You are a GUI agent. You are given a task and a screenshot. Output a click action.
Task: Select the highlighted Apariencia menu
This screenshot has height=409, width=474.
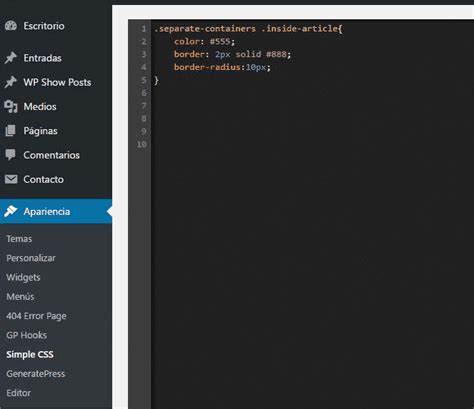pos(56,211)
